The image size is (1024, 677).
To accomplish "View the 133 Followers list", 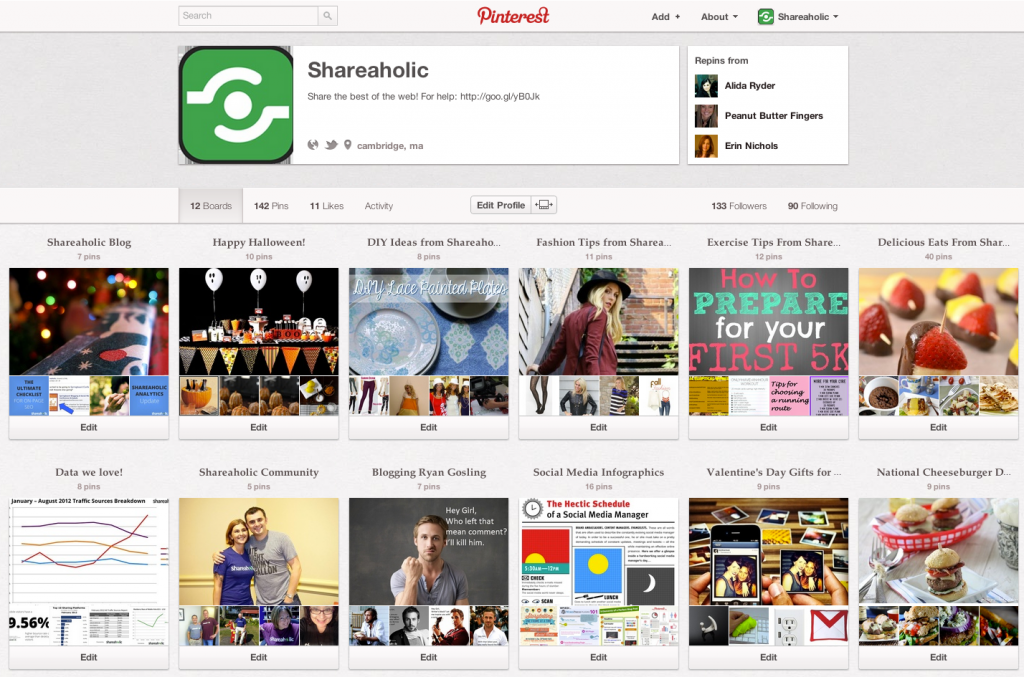I will [x=739, y=206].
